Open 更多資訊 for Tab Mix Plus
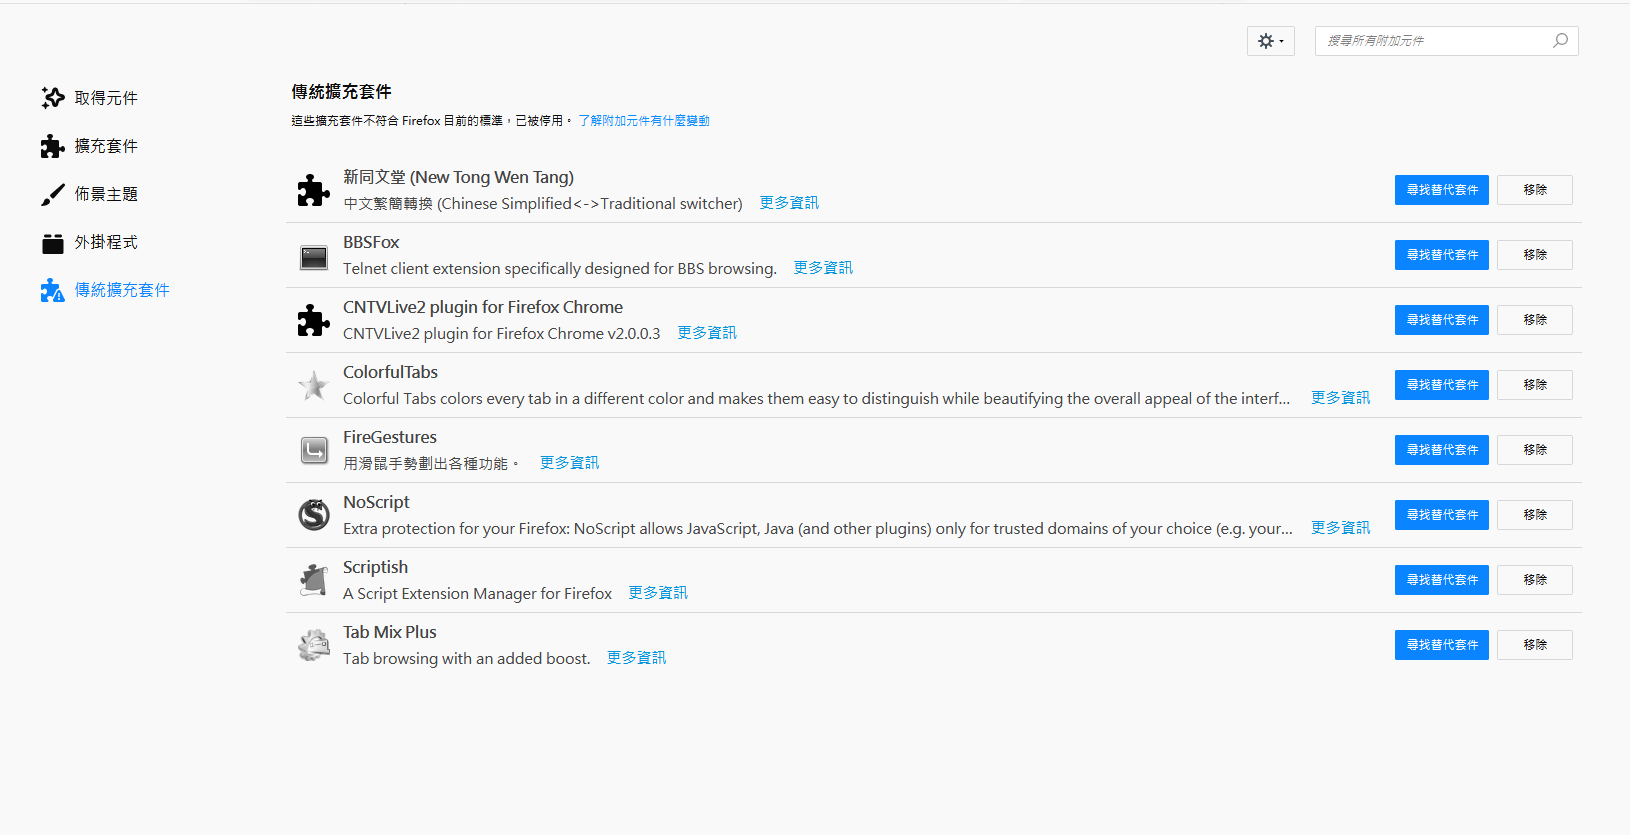 tap(637, 658)
